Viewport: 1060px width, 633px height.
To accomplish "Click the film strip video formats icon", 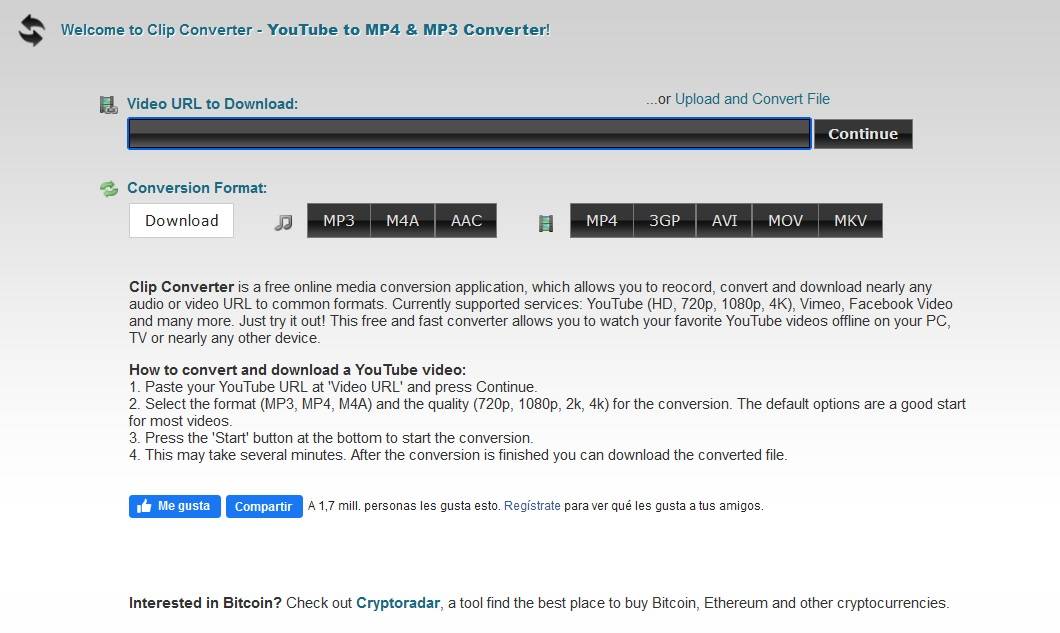I will [x=546, y=223].
